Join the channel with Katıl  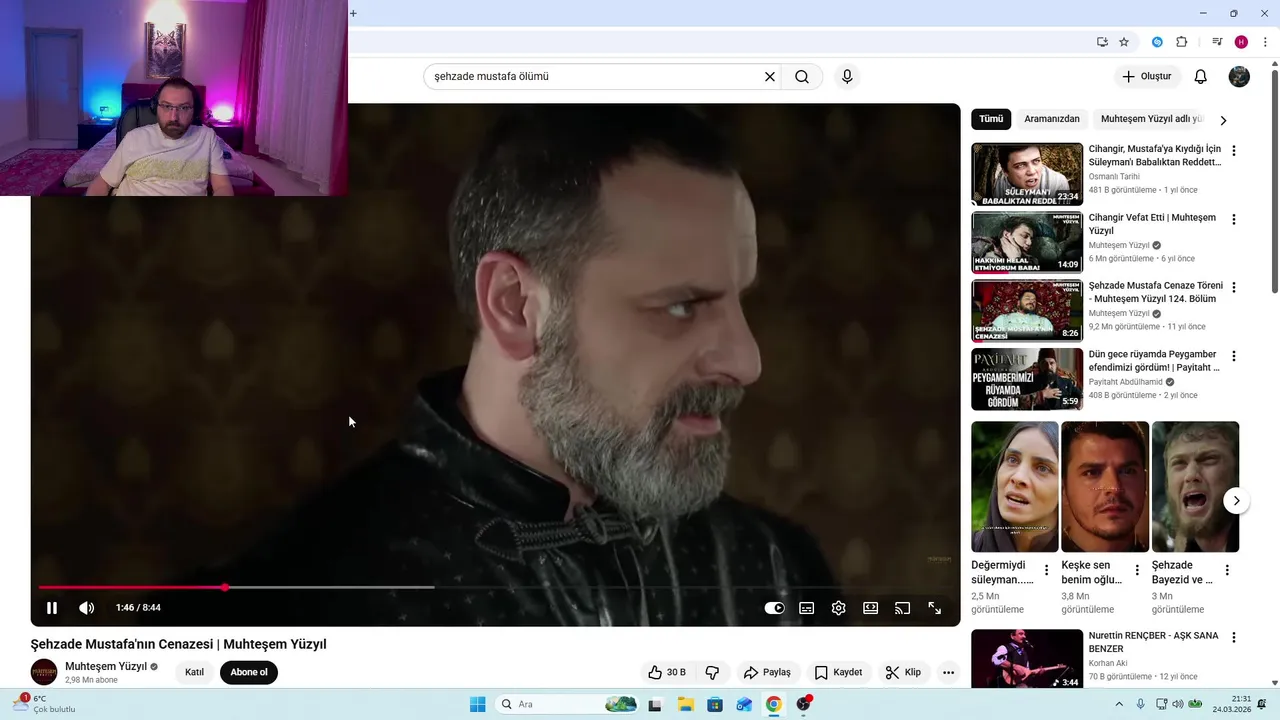pyautogui.click(x=195, y=672)
